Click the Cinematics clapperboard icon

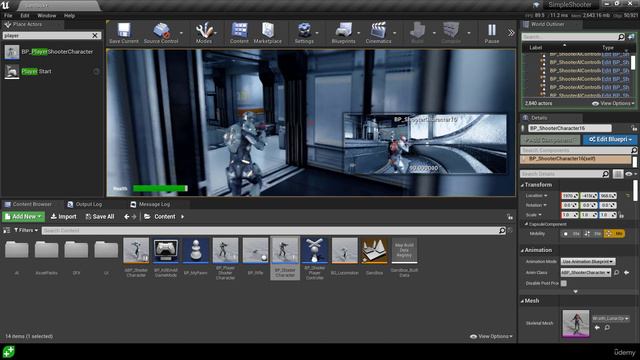click(378, 33)
